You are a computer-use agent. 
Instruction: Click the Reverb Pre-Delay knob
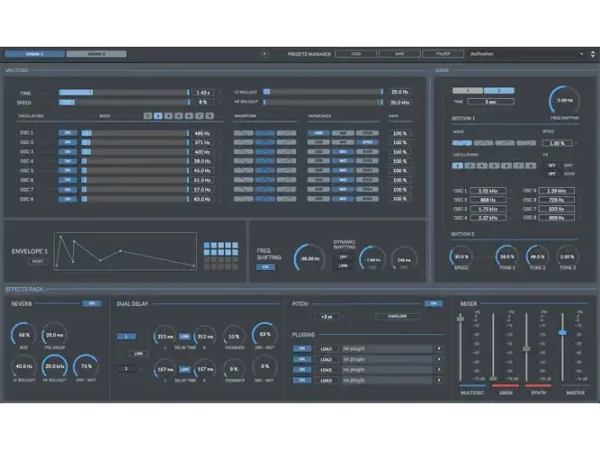55,335
